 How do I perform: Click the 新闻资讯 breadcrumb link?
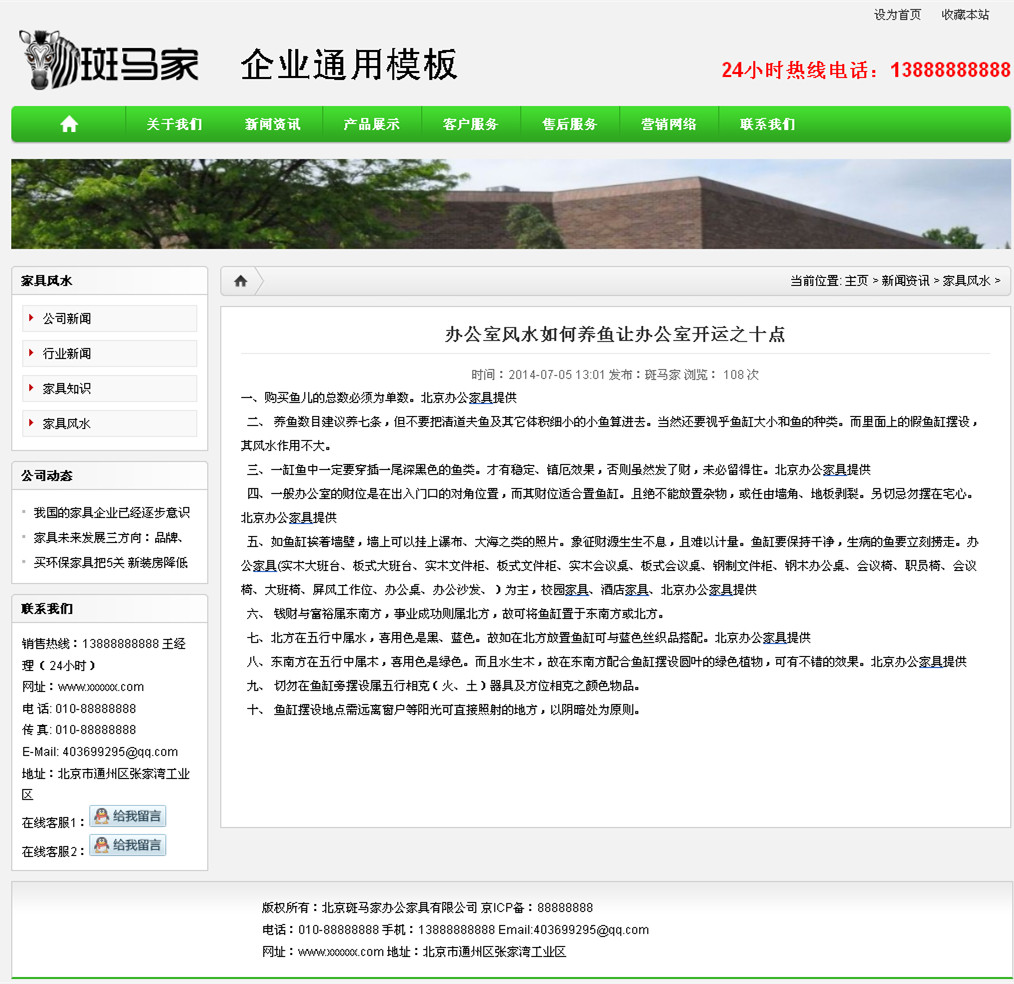coord(905,281)
